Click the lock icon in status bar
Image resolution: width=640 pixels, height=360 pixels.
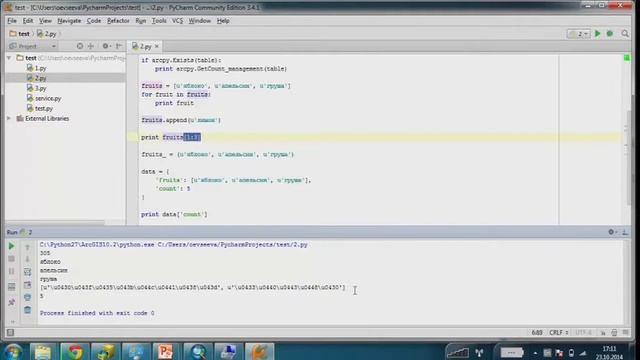(x=603, y=333)
